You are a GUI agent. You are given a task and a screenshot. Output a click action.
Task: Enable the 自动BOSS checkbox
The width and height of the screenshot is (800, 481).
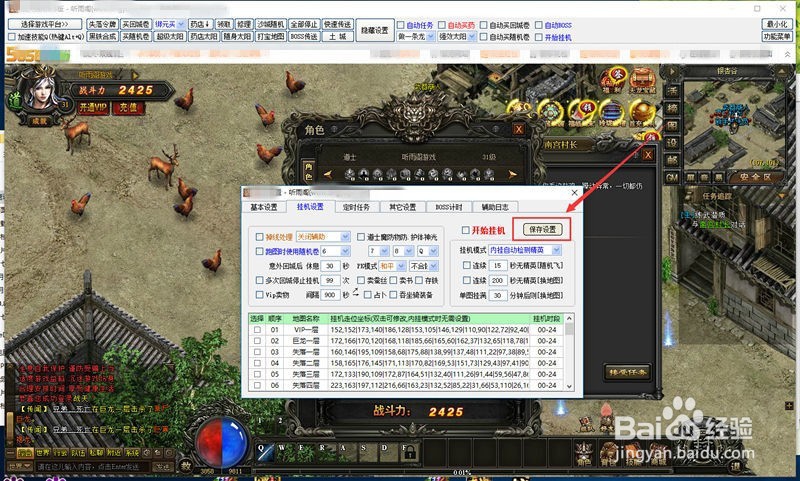point(538,25)
